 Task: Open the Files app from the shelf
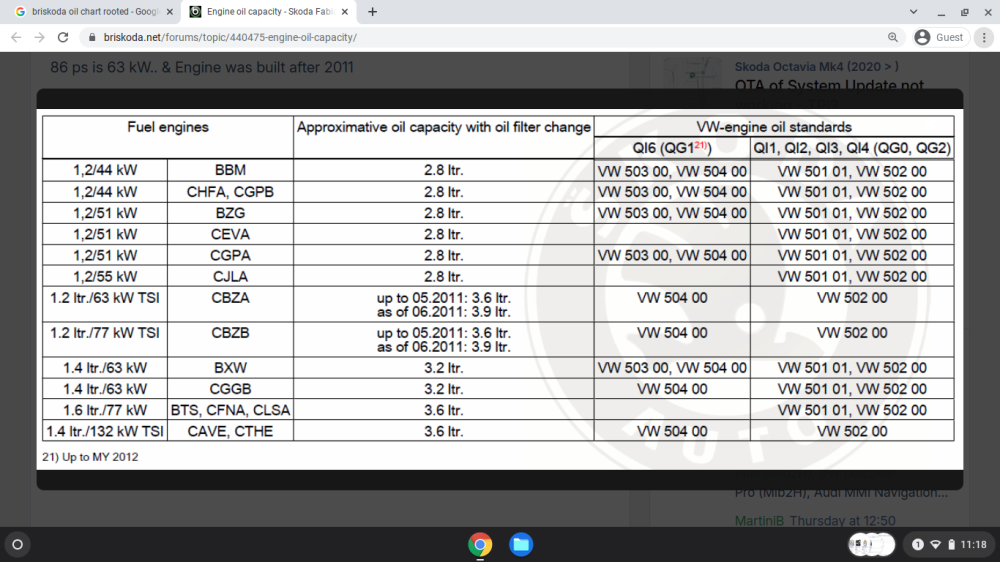pyautogui.click(x=521, y=544)
